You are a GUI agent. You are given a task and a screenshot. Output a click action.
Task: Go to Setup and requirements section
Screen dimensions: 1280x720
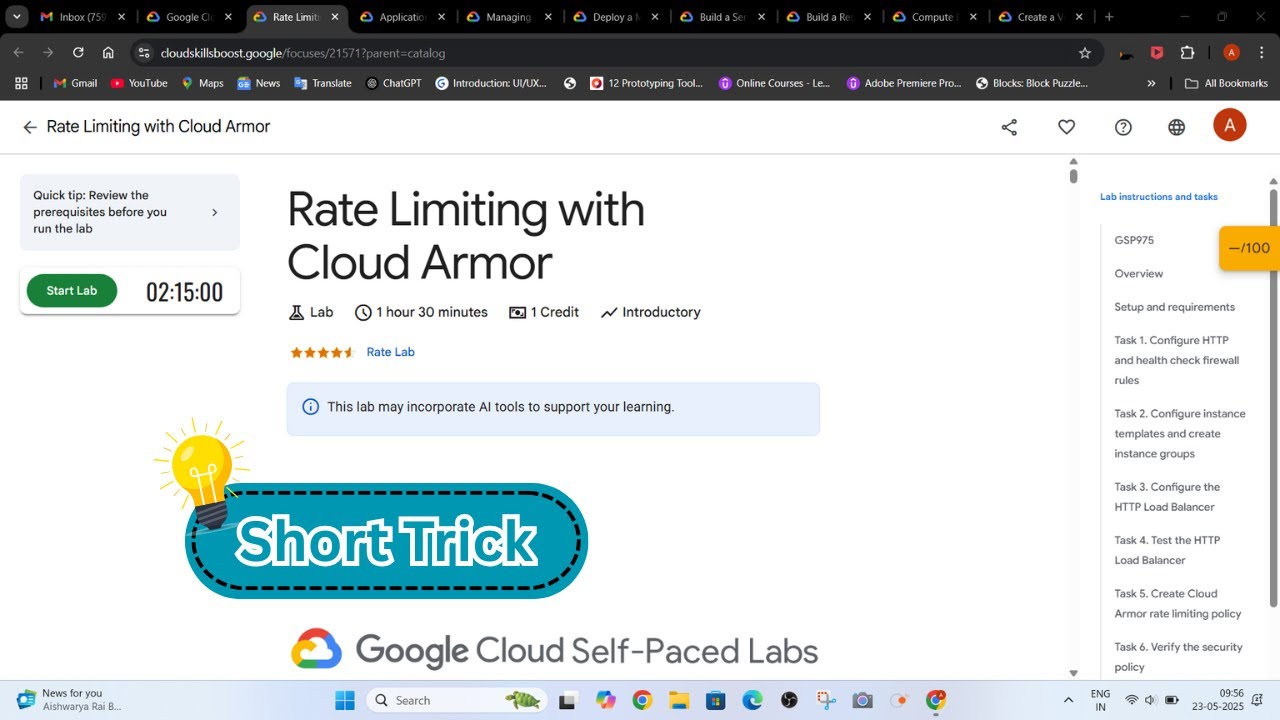tap(1175, 307)
